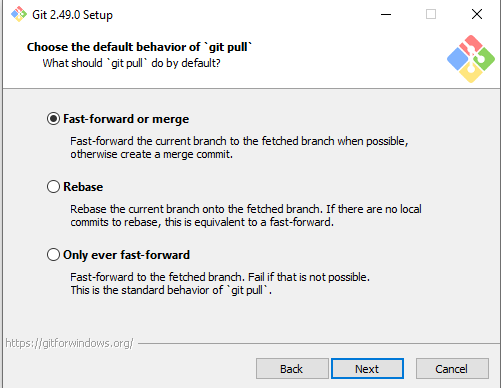501x388 pixels.
Task: Close the Git 2.49.0 Setup window
Action: coord(477,14)
